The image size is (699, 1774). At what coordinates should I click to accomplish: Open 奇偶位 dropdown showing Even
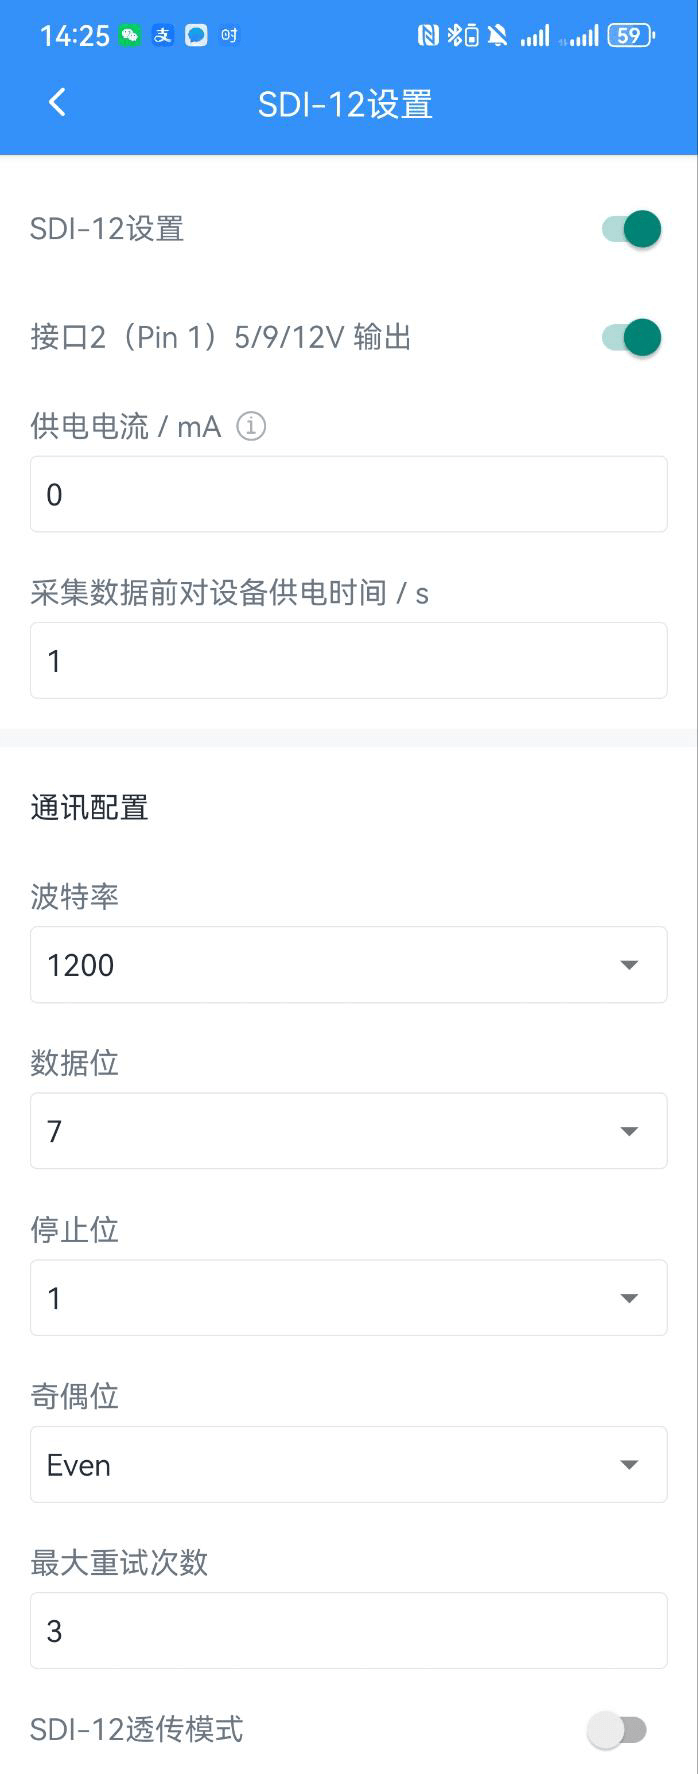click(x=348, y=1465)
